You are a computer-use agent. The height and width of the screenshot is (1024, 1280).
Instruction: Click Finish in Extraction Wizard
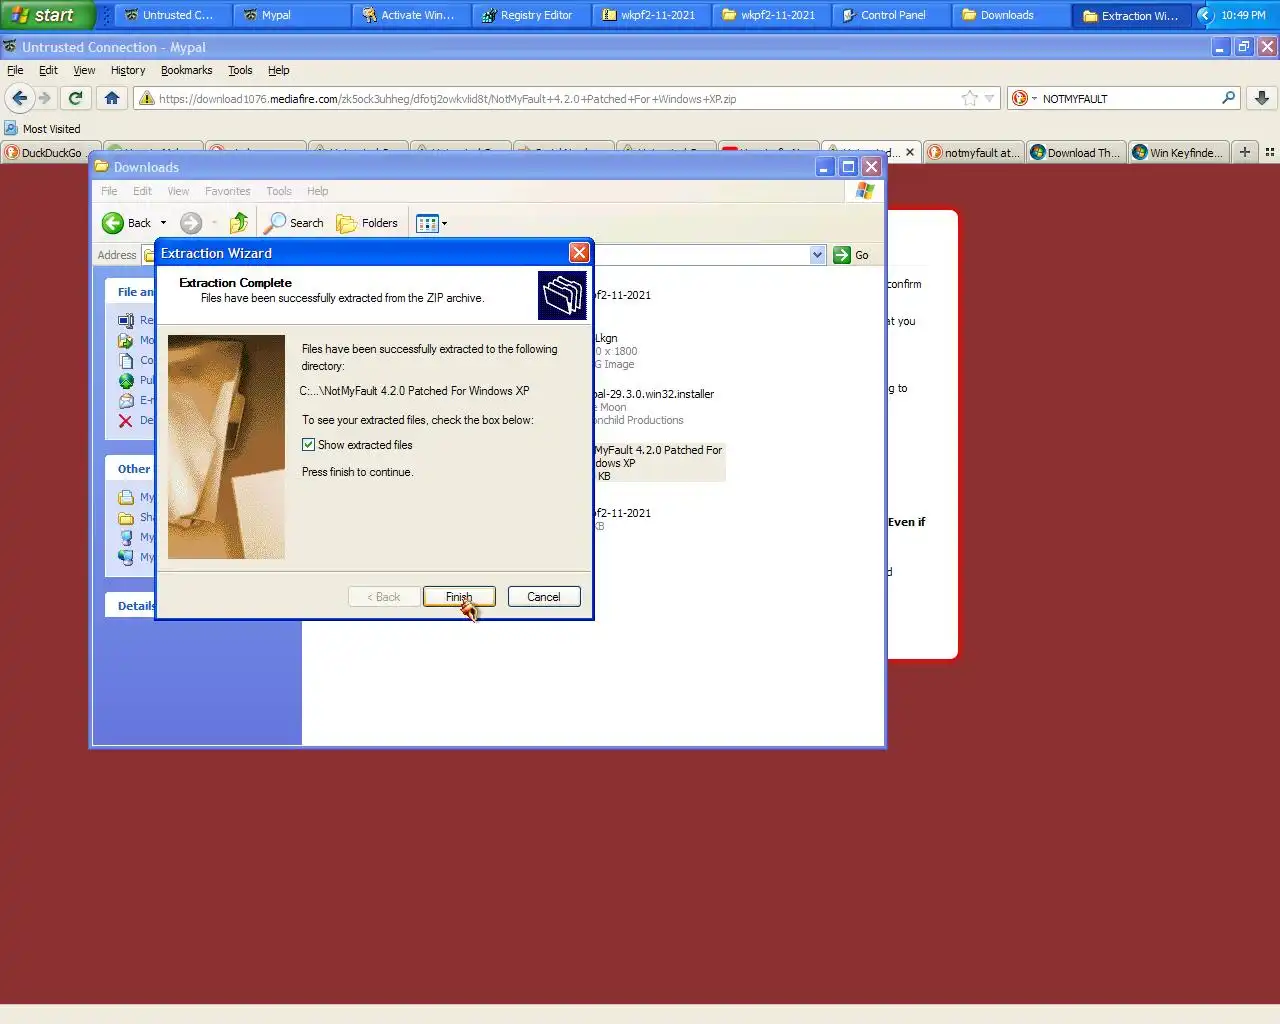459,597
